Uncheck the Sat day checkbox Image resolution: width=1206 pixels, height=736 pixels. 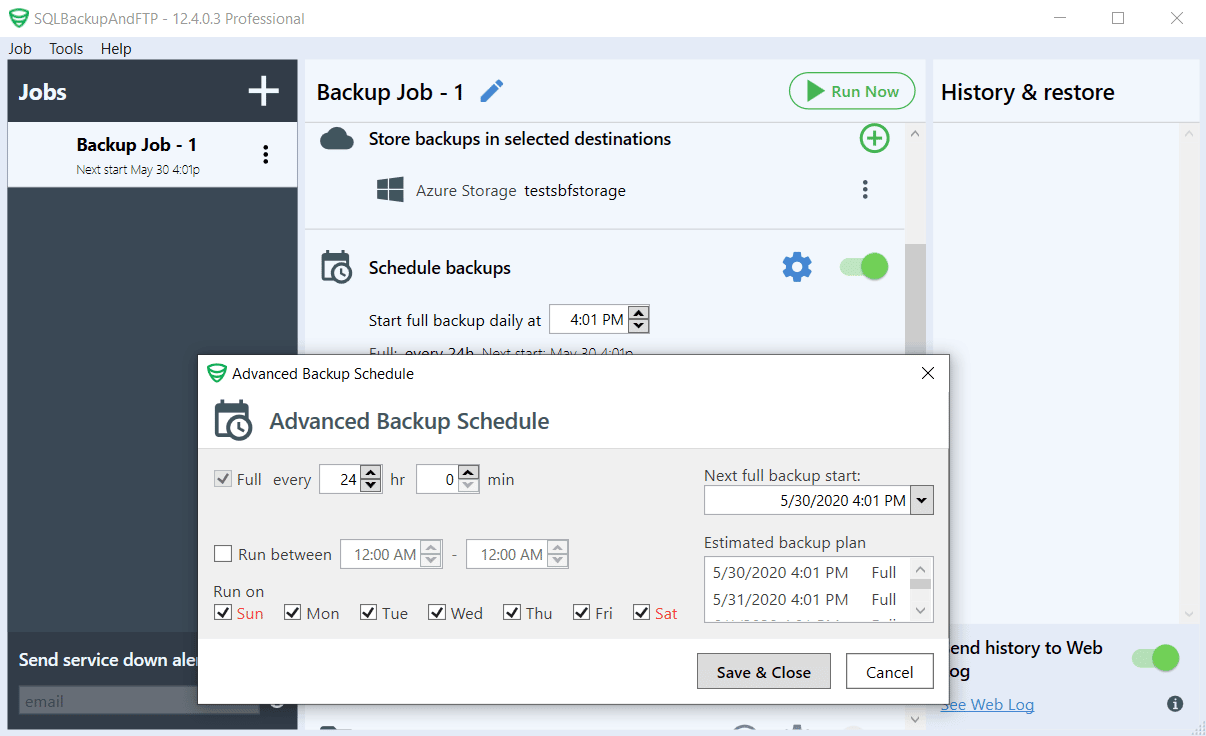tap(642, 613)
